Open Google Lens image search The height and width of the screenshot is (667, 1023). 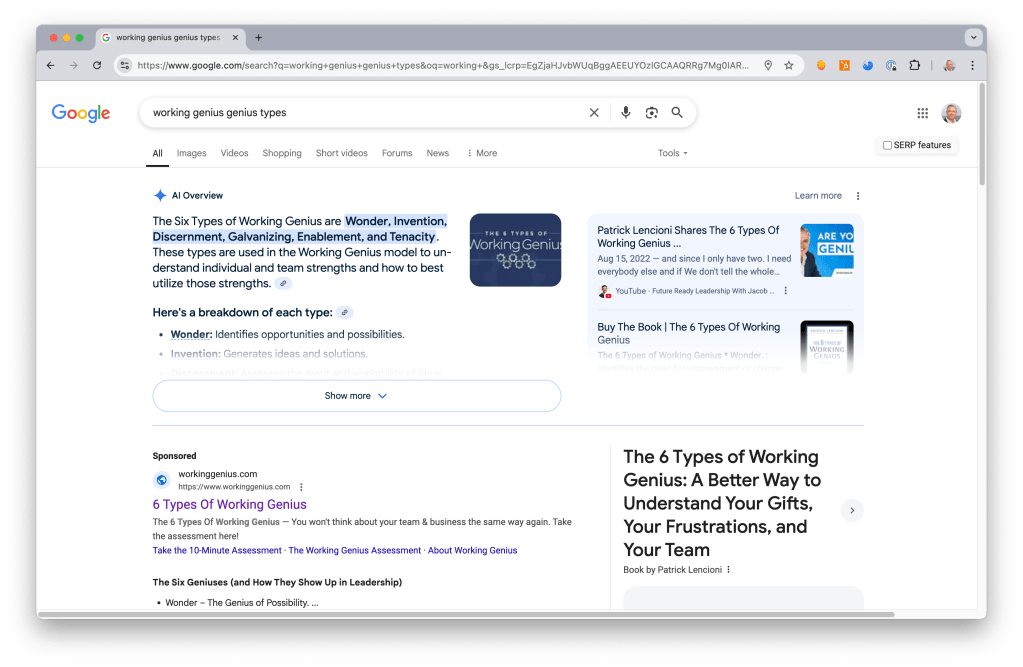[x=651, y=113]
